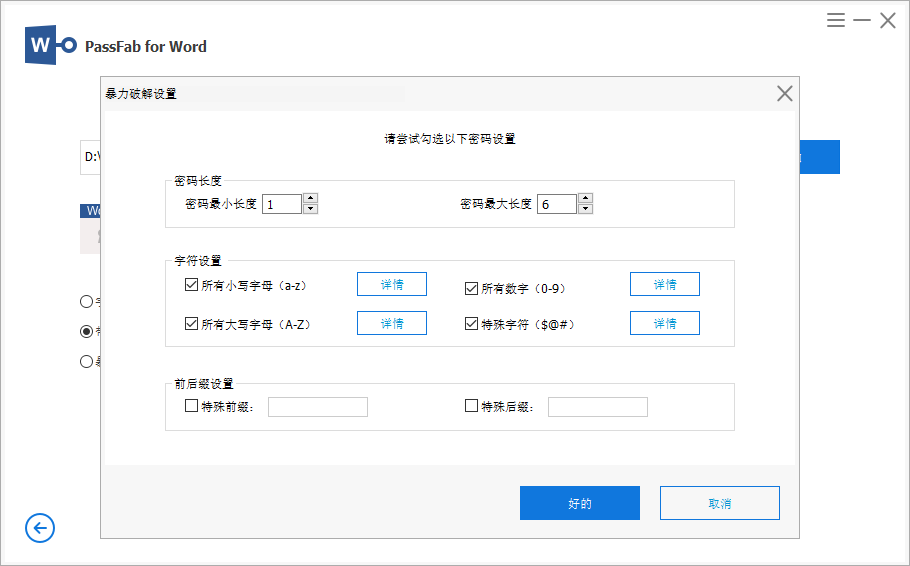Screen dimensions: 910x566
Task: Select first radio option in main window
Action: click(86, 301)
